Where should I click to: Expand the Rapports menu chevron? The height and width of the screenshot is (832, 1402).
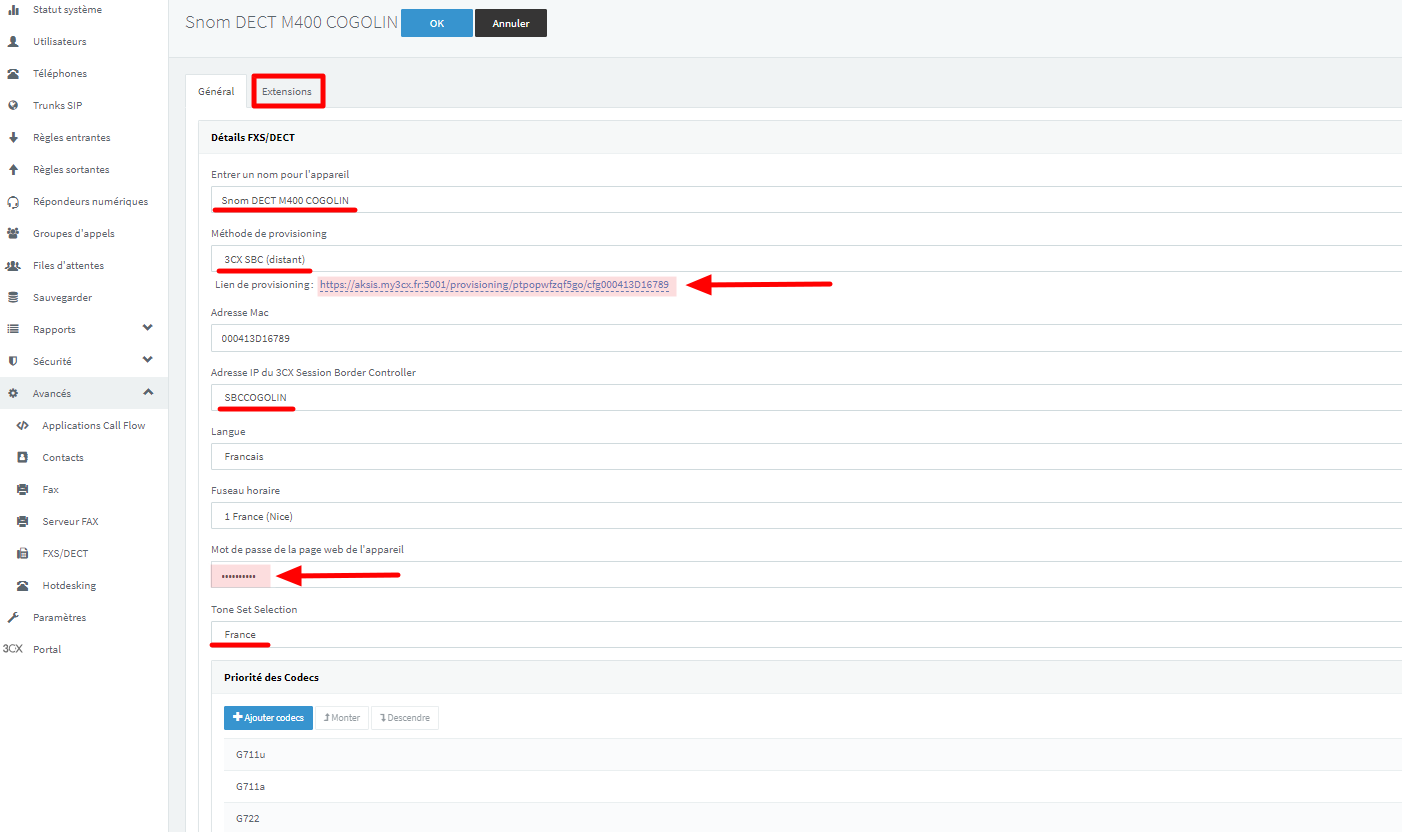coord(148,329)
